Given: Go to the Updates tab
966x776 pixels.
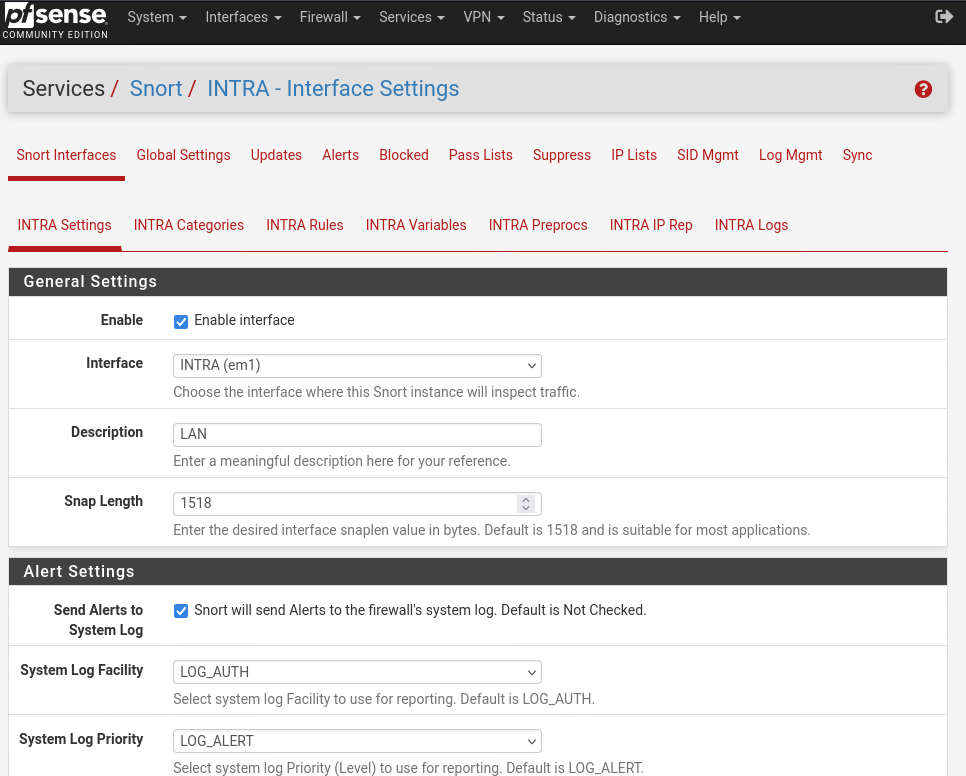Looking at the screenshot, I should click(276, 155).
